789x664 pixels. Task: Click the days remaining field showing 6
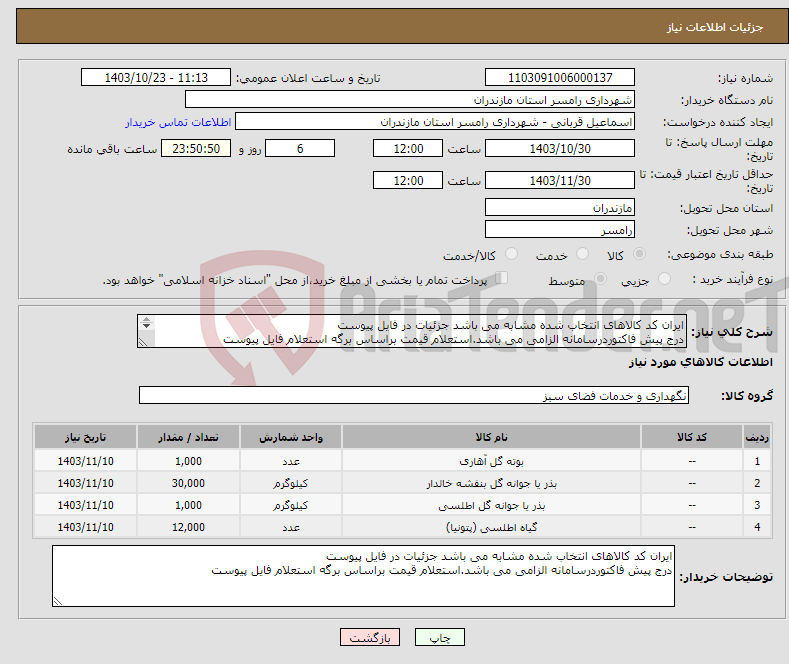(300, 148)
